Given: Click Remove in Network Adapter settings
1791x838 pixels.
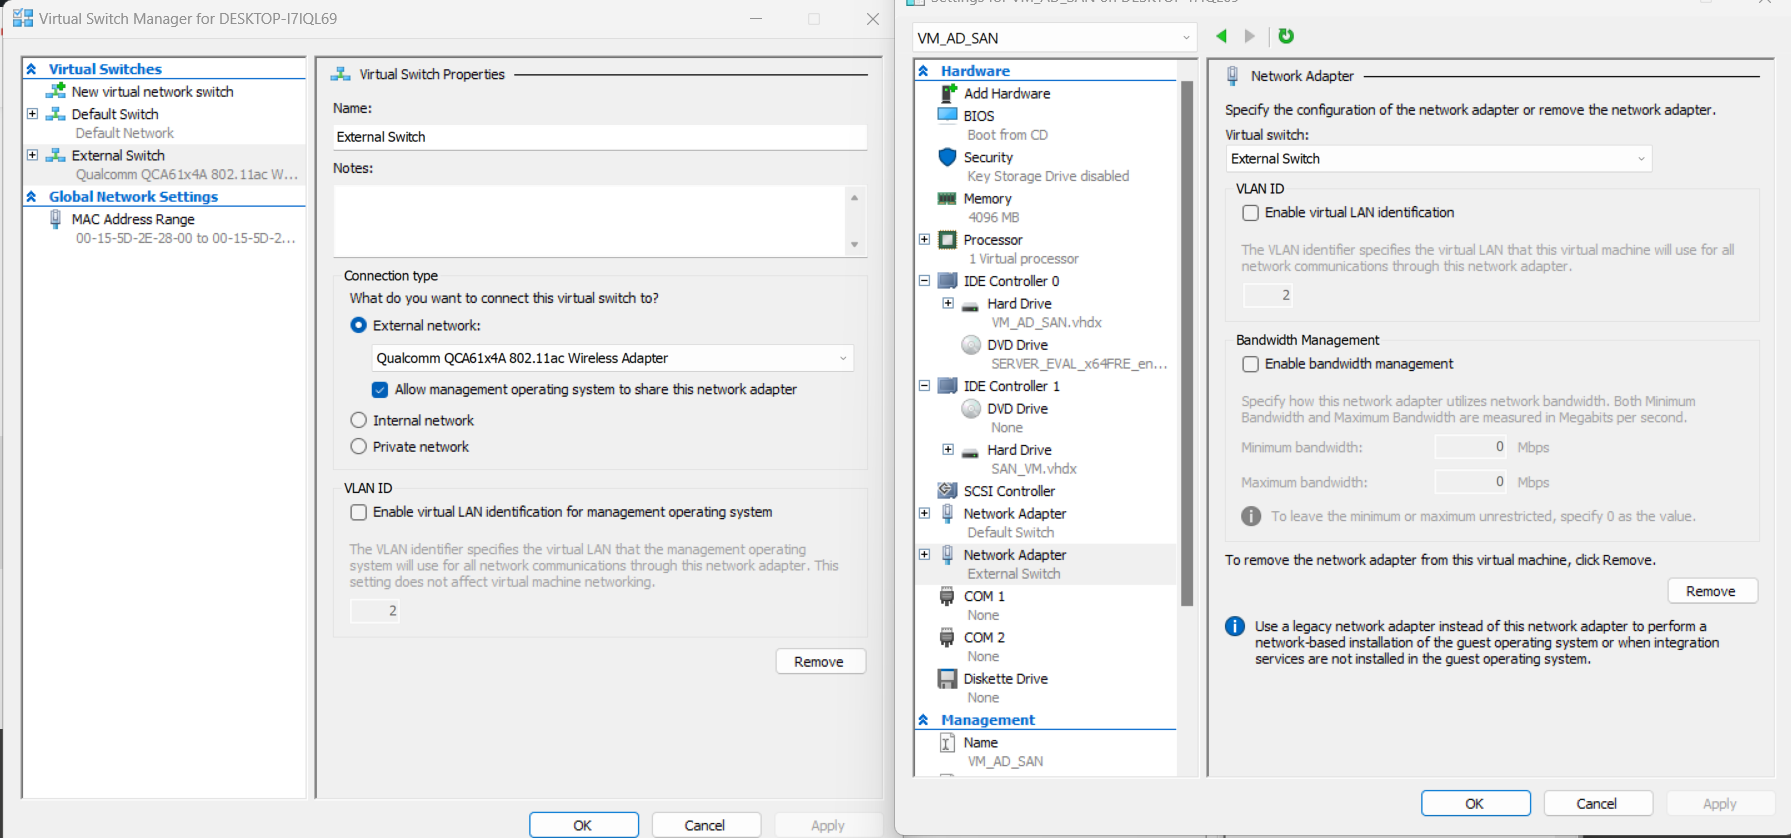Looking at the screenshot, I should point(1712,591).
